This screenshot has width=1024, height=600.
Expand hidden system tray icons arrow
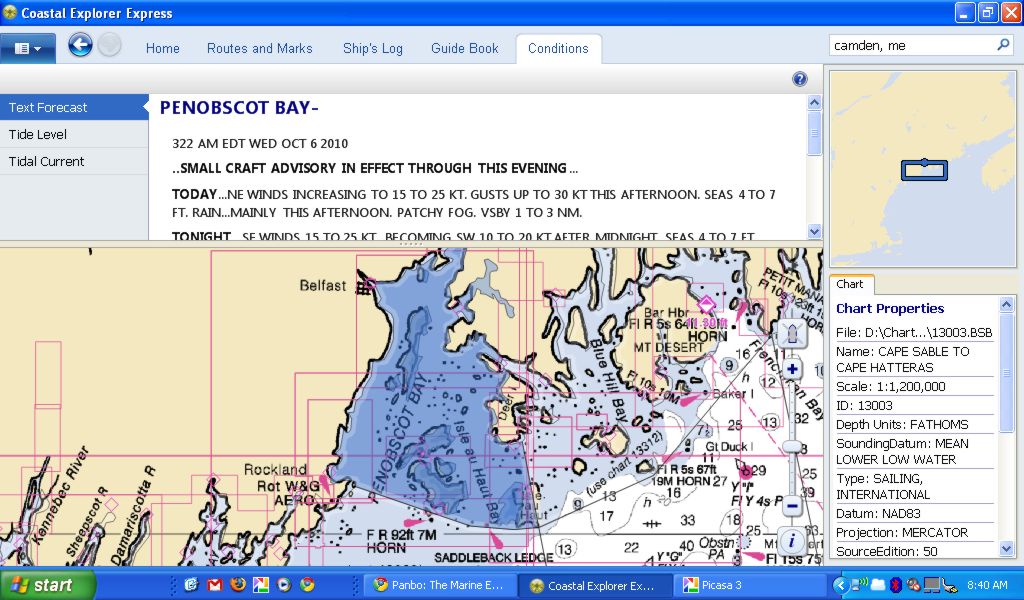pyautogui.click(x=840, y=585)
